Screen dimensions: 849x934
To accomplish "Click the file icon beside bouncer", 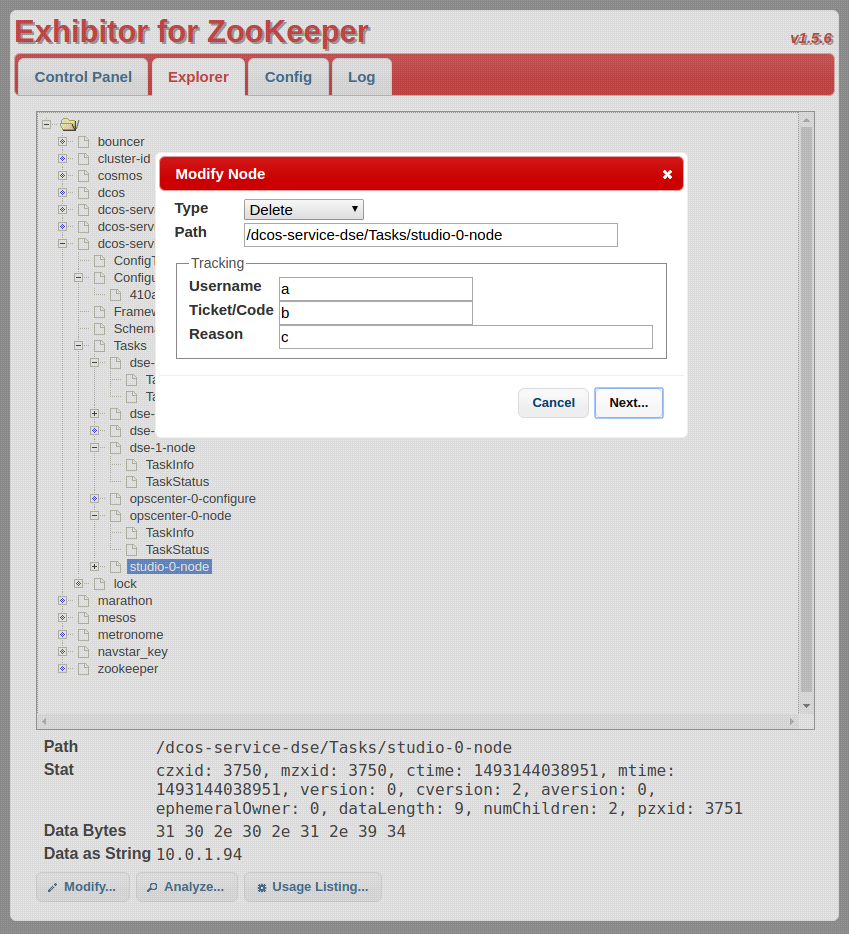I will point(83,142).
